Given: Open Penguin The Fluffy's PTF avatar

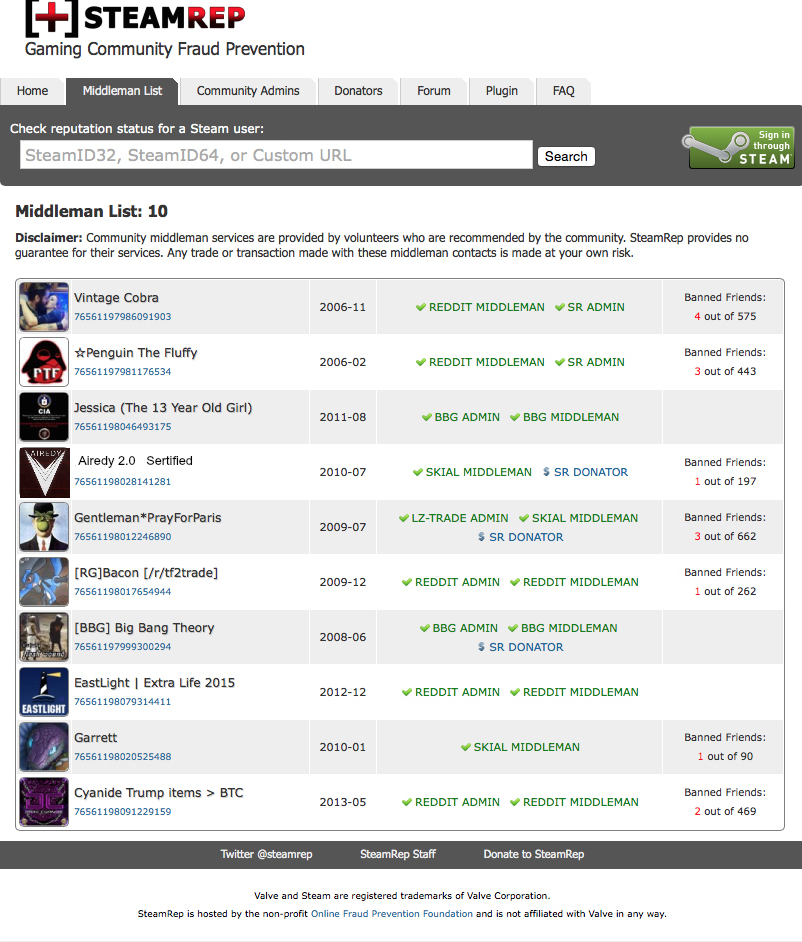Looking at the screenshot, I should [x=44, y=362].
